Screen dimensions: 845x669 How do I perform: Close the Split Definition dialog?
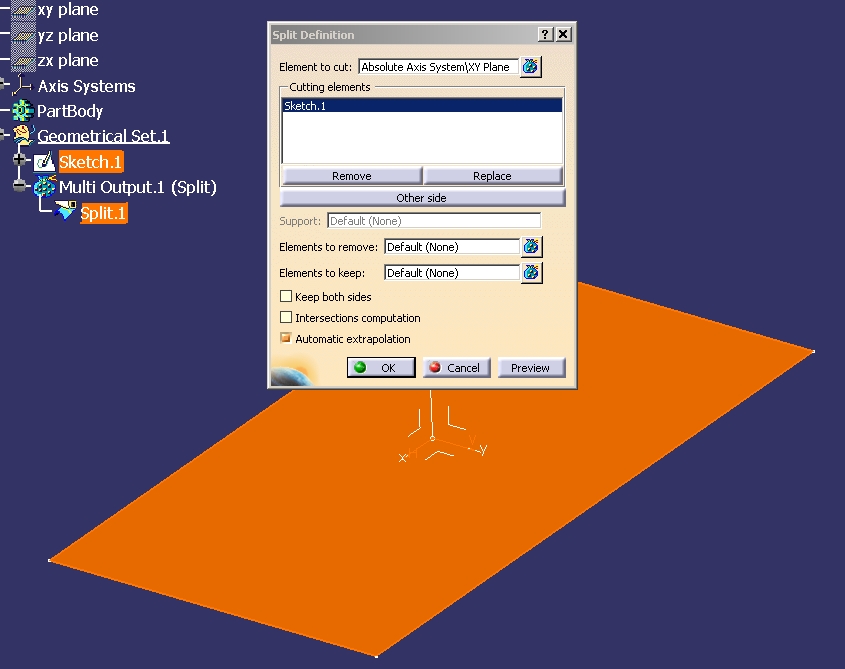coord(563,35)
